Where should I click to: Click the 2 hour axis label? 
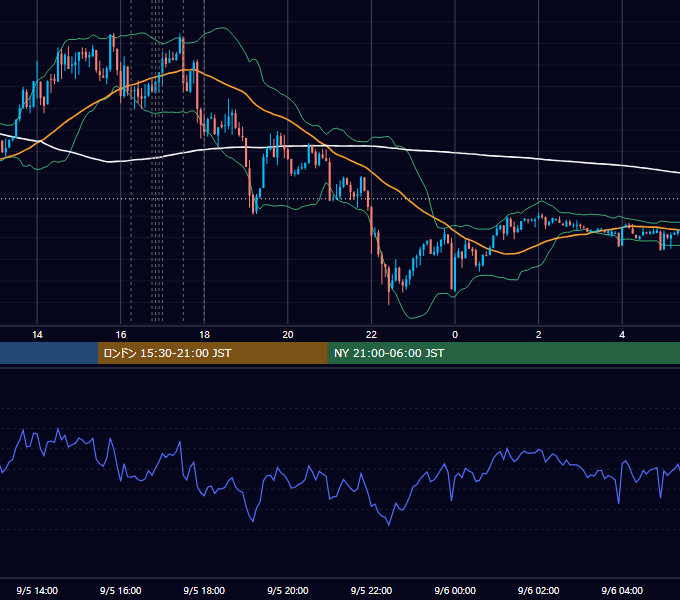point(539,335)
